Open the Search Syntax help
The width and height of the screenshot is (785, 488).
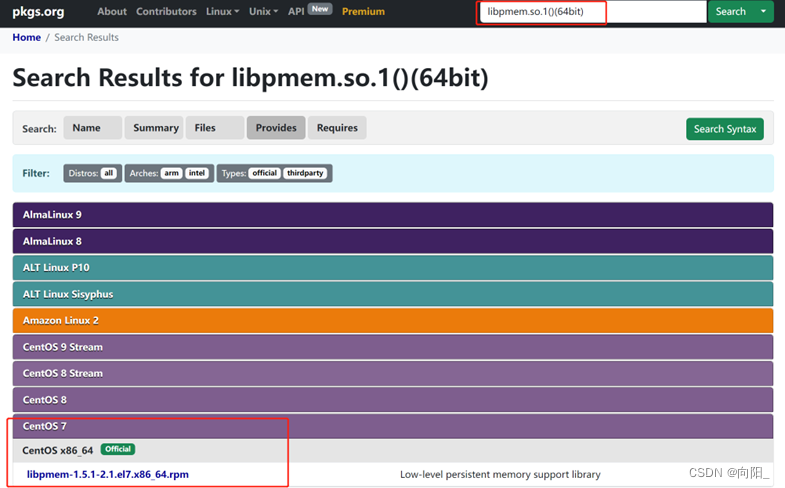click(724, 129)
